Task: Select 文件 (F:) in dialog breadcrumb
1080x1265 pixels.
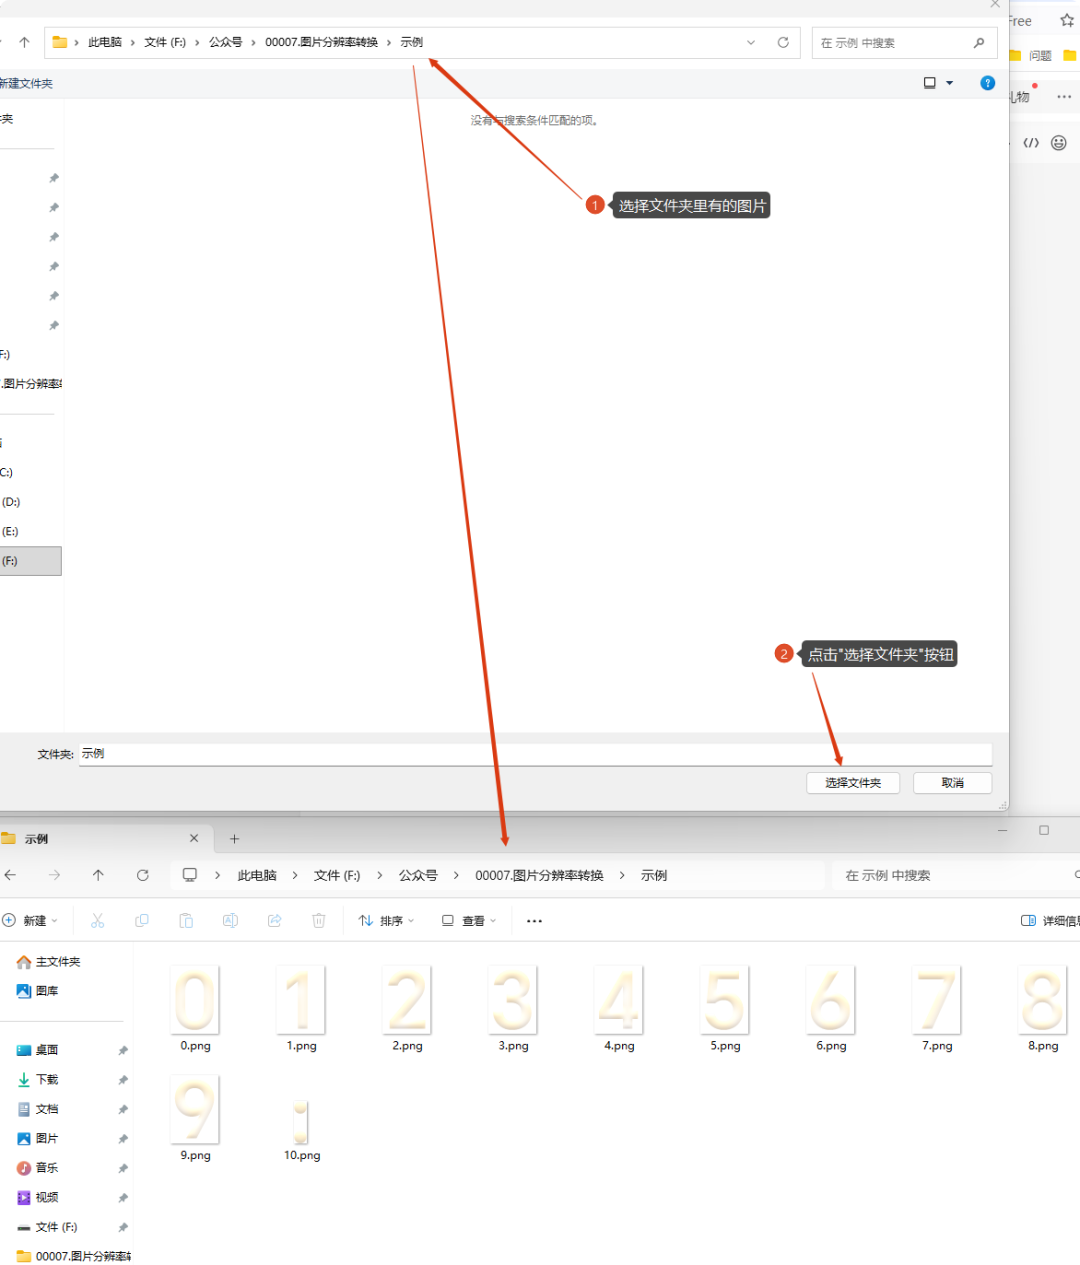Action: [165, 42]
